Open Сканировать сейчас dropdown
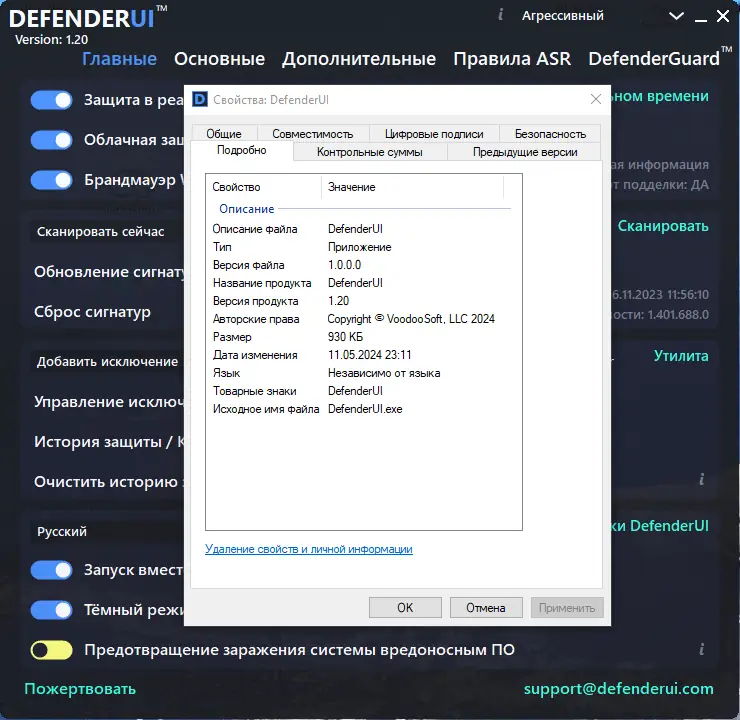 pos(108,232)
